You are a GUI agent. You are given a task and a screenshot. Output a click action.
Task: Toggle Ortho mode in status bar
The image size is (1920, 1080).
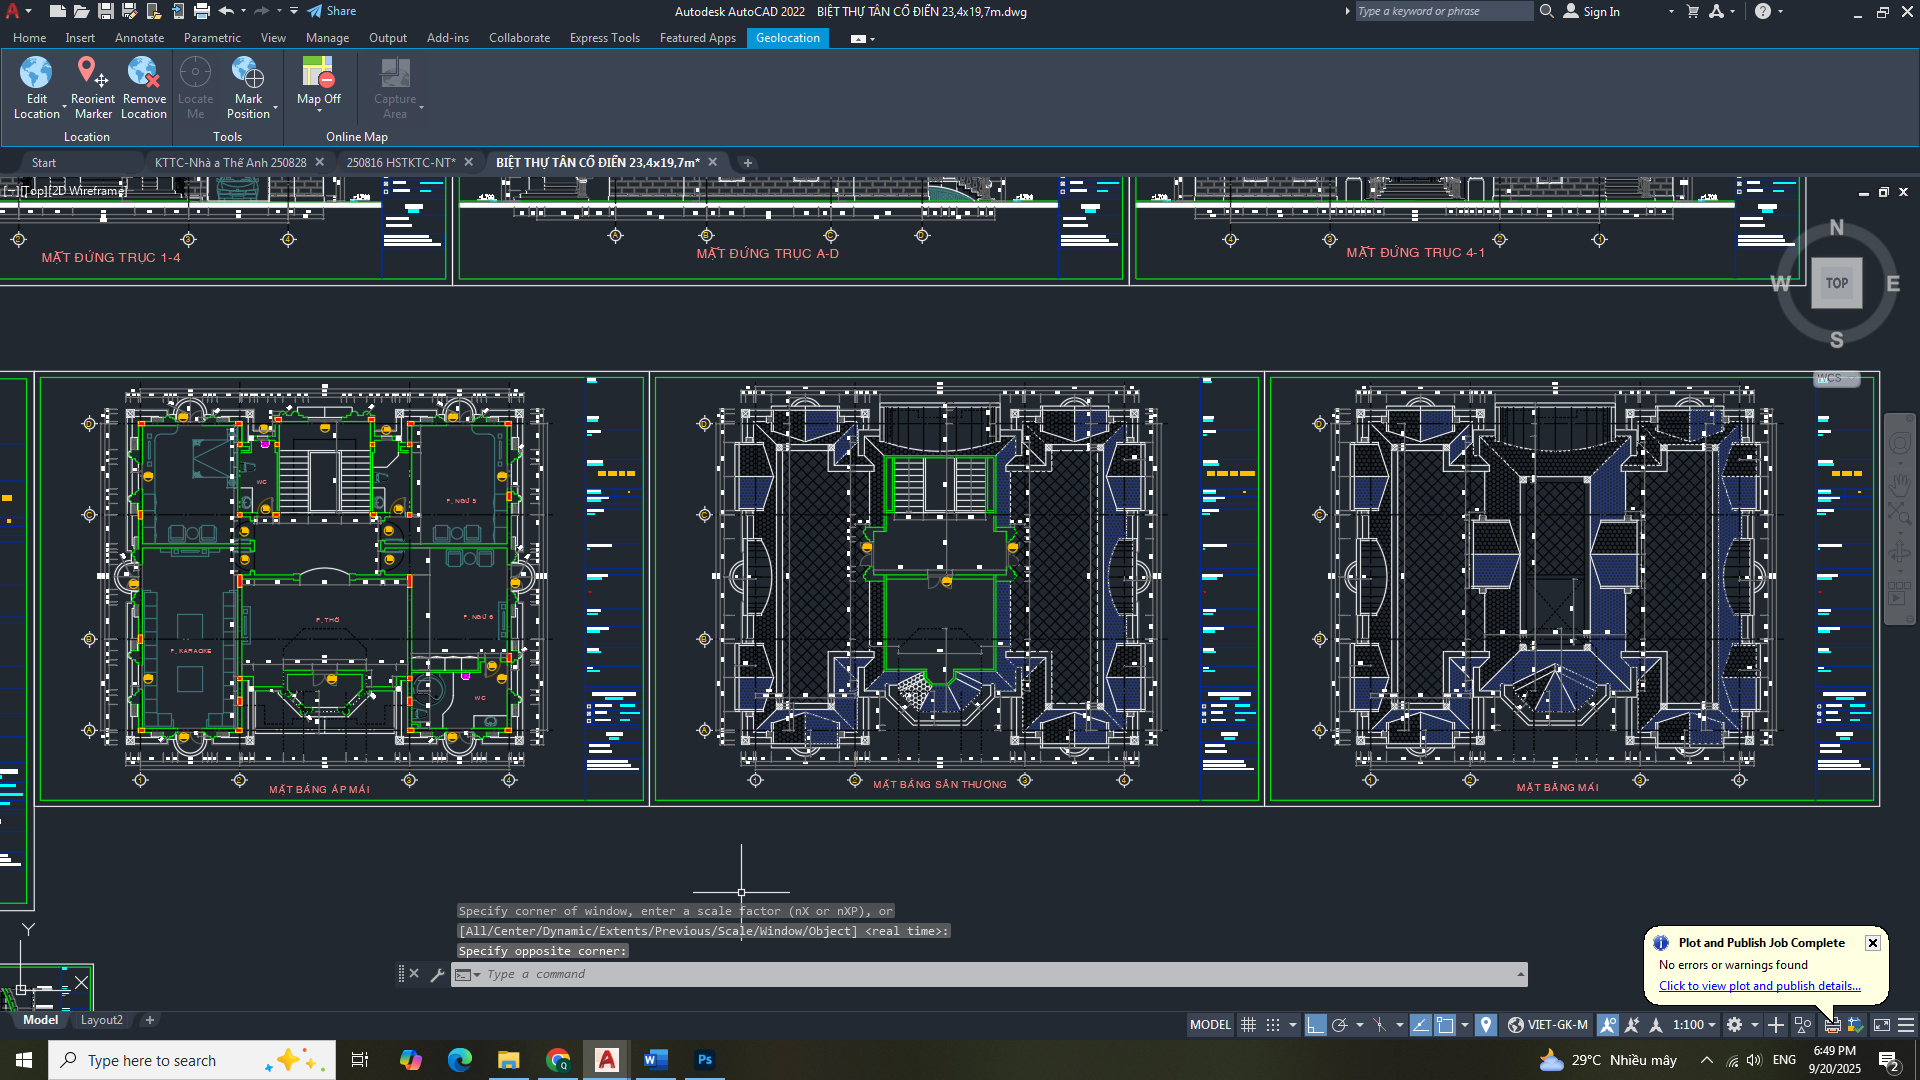pyautogui.click(x=1315, y=1025)
